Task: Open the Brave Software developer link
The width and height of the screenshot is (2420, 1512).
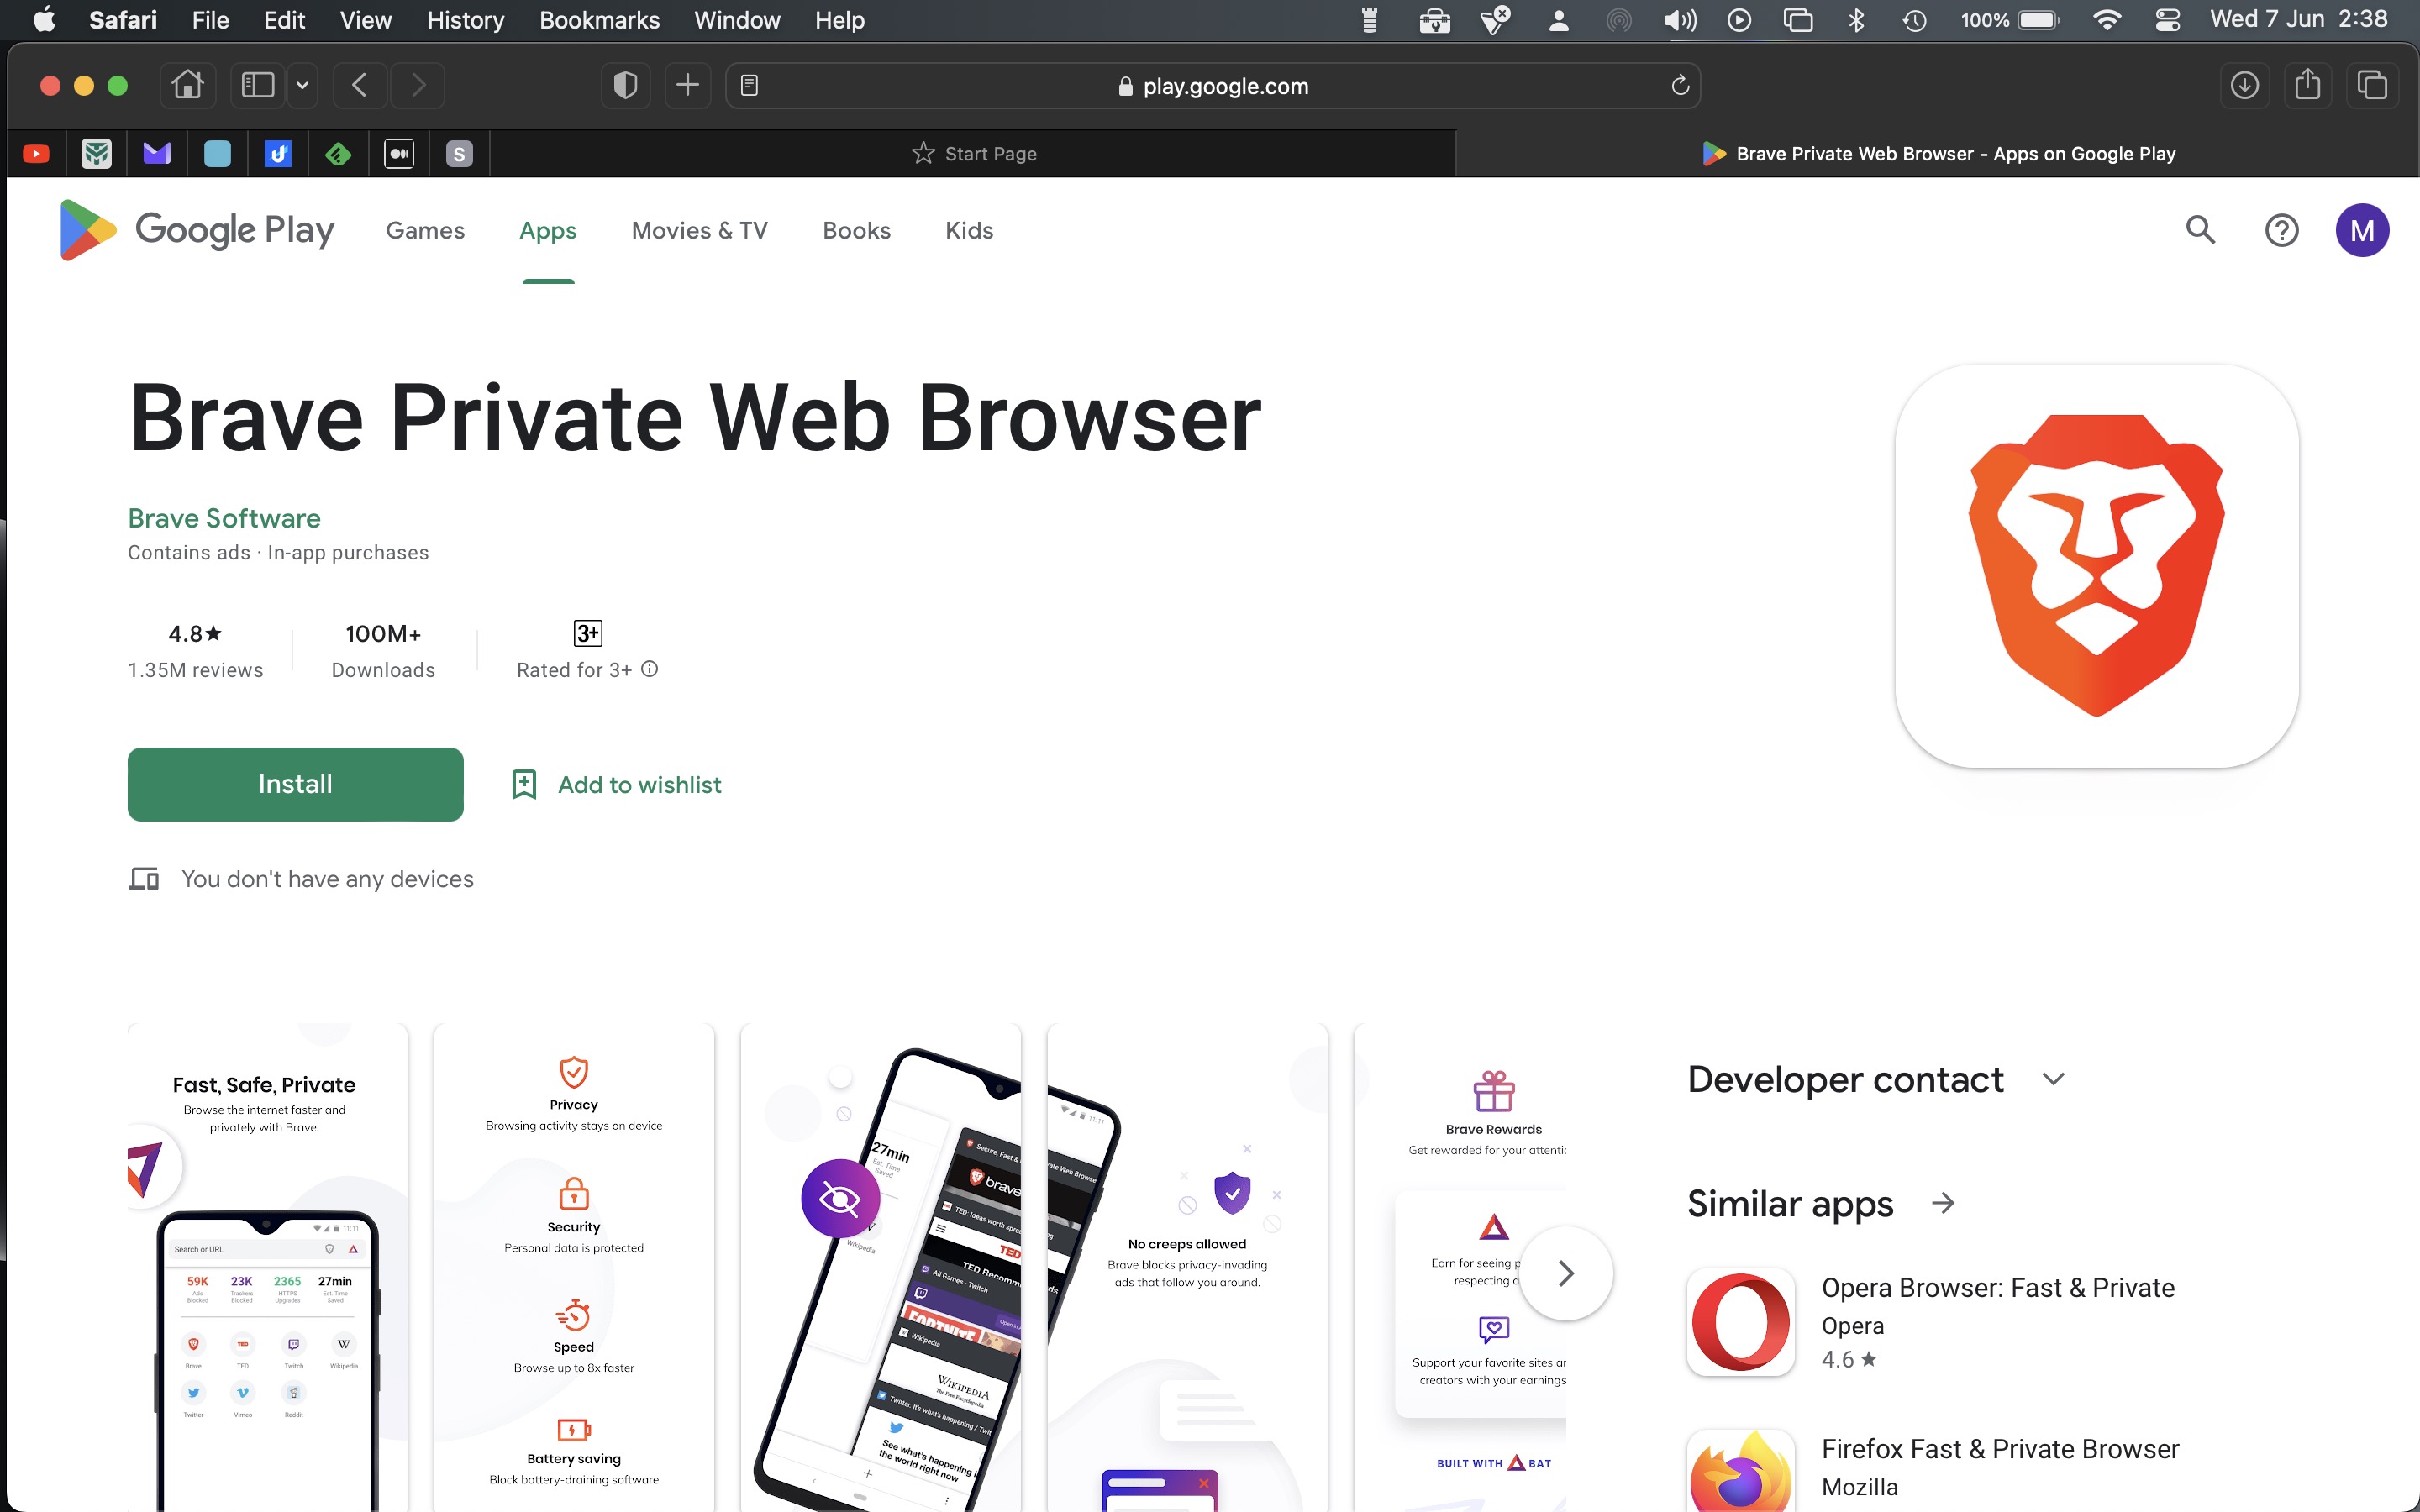Action: click(x=224, y=518)
